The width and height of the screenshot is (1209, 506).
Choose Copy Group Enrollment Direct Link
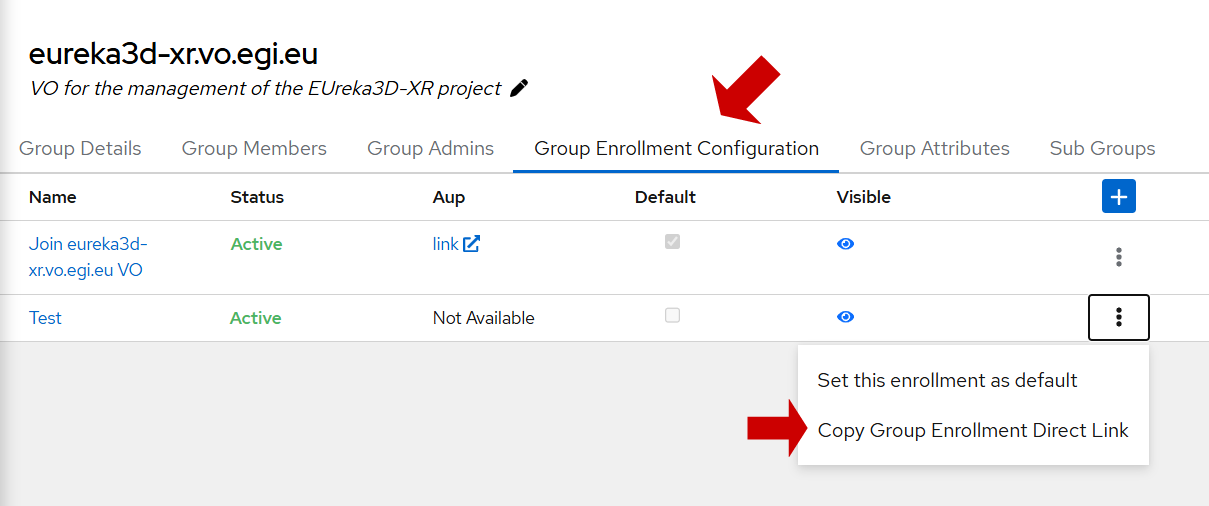(x=973, y=430)
